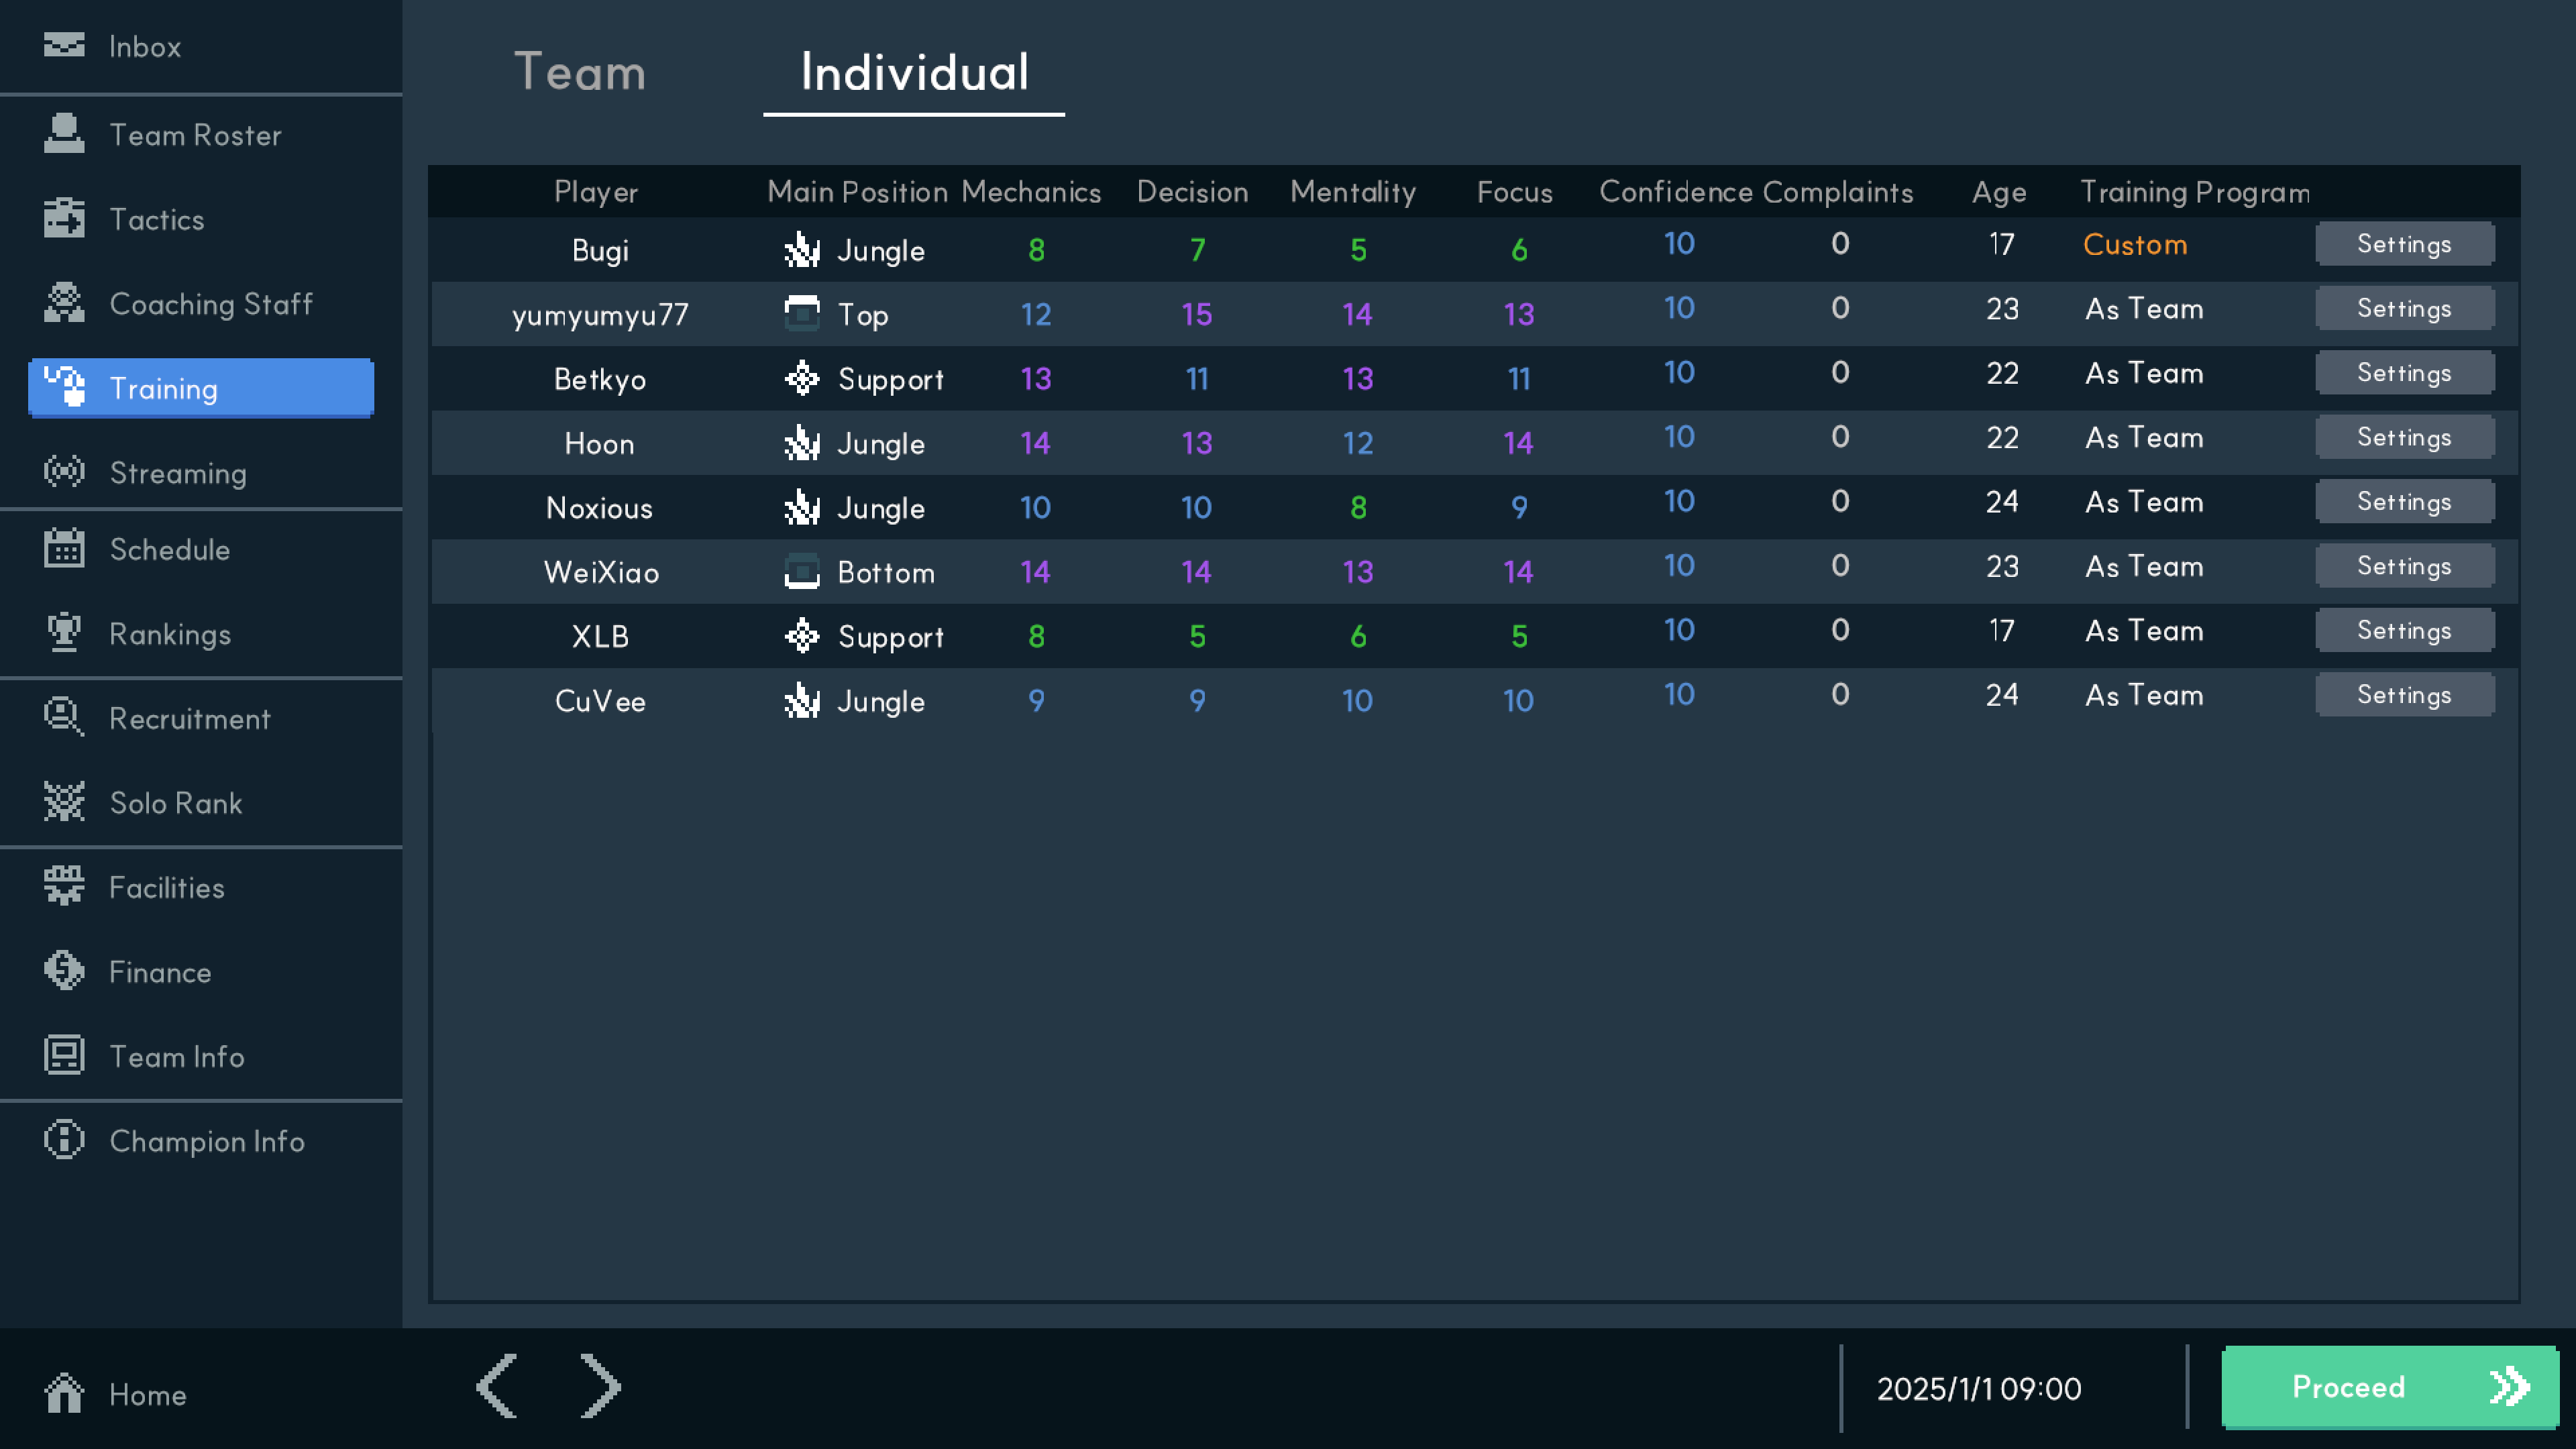Viewport: 2576px width, 1449px height.
Task: Sort by the Decision column header
Action: (x=1192, y=192)
